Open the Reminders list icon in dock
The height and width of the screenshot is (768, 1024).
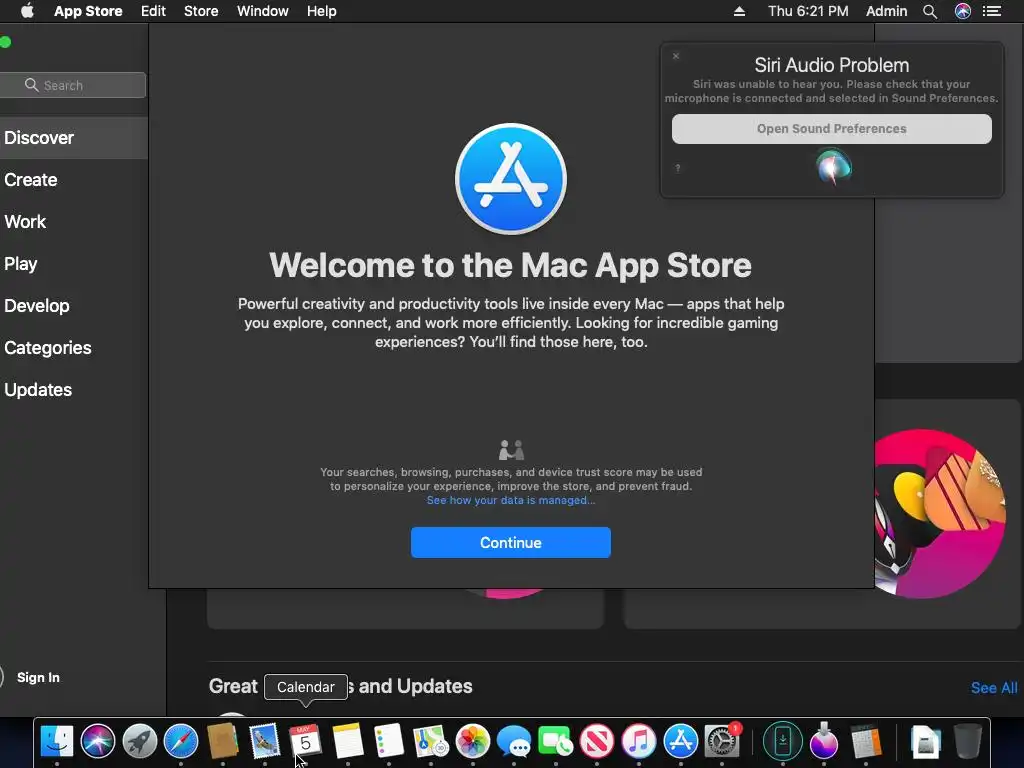point(389,741)
